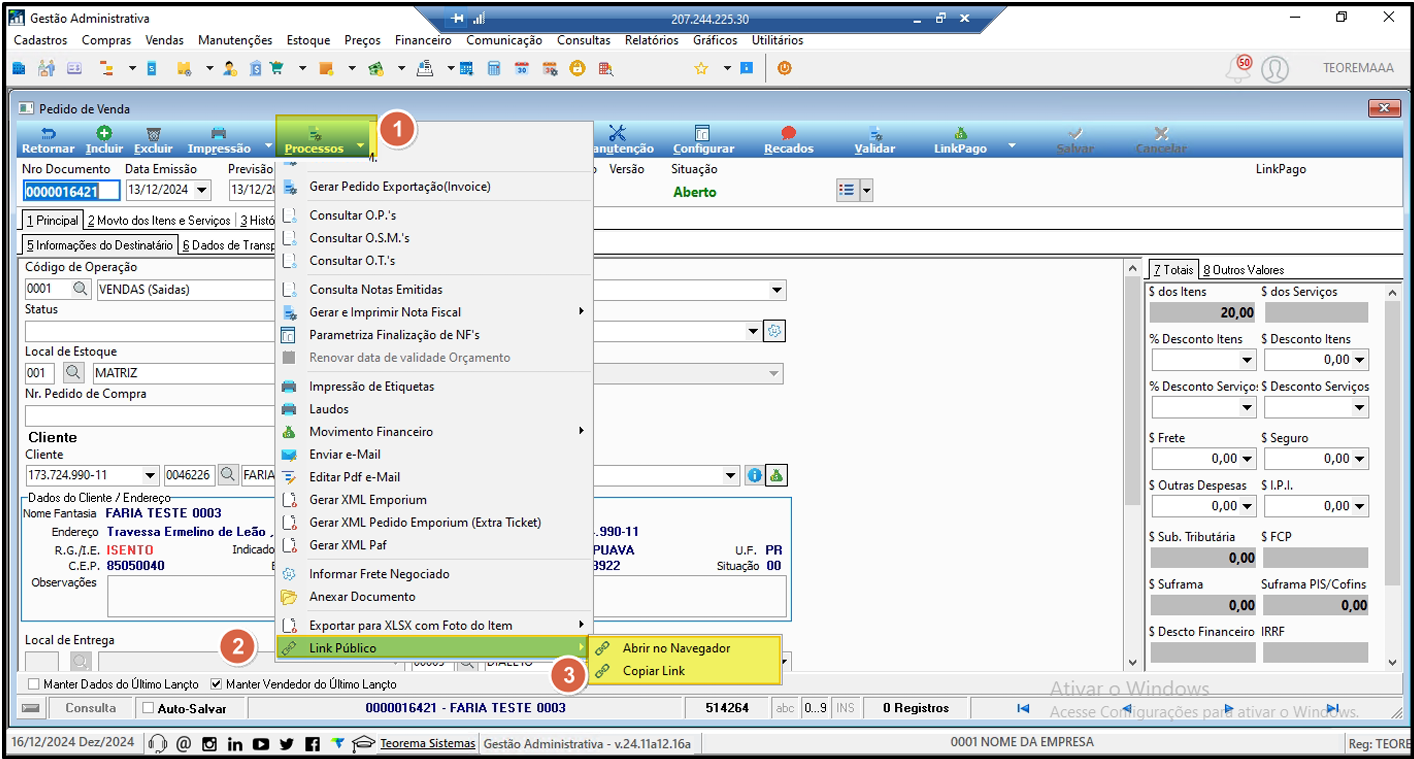
Task: Click the notification bell with 50 badge
Action: [1238, 68]
